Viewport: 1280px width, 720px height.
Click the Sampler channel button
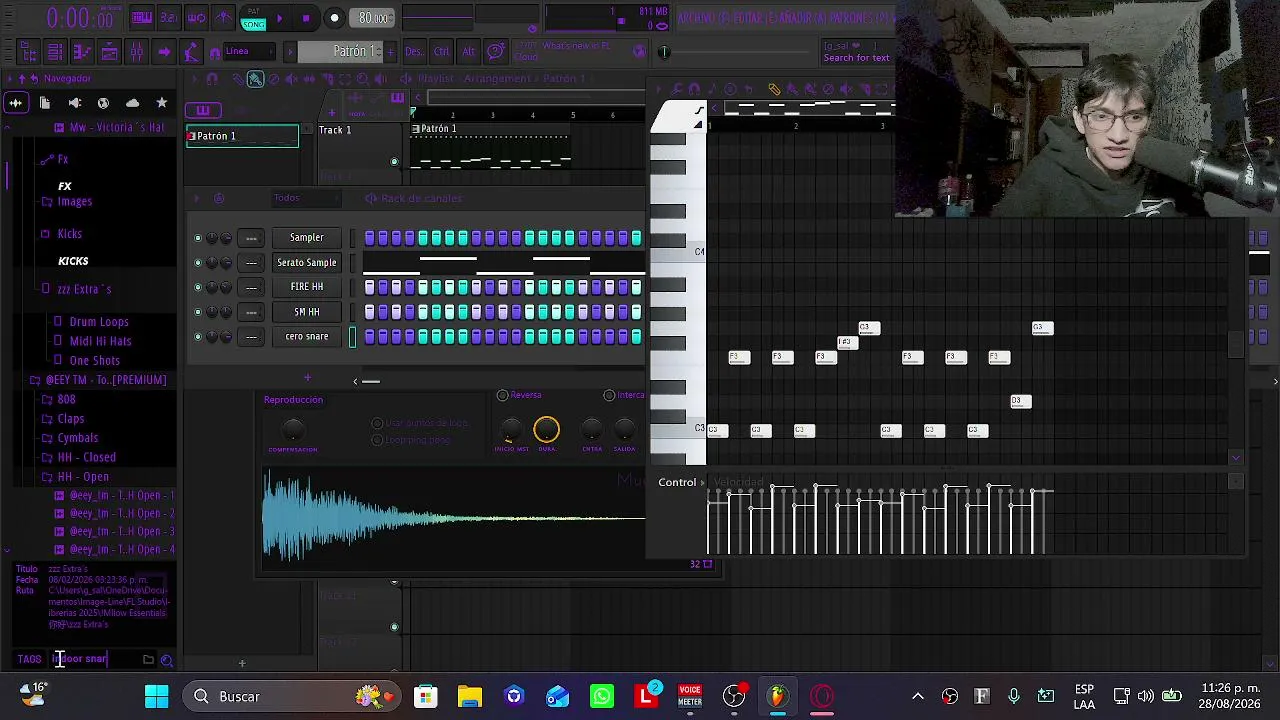(307, 238)
